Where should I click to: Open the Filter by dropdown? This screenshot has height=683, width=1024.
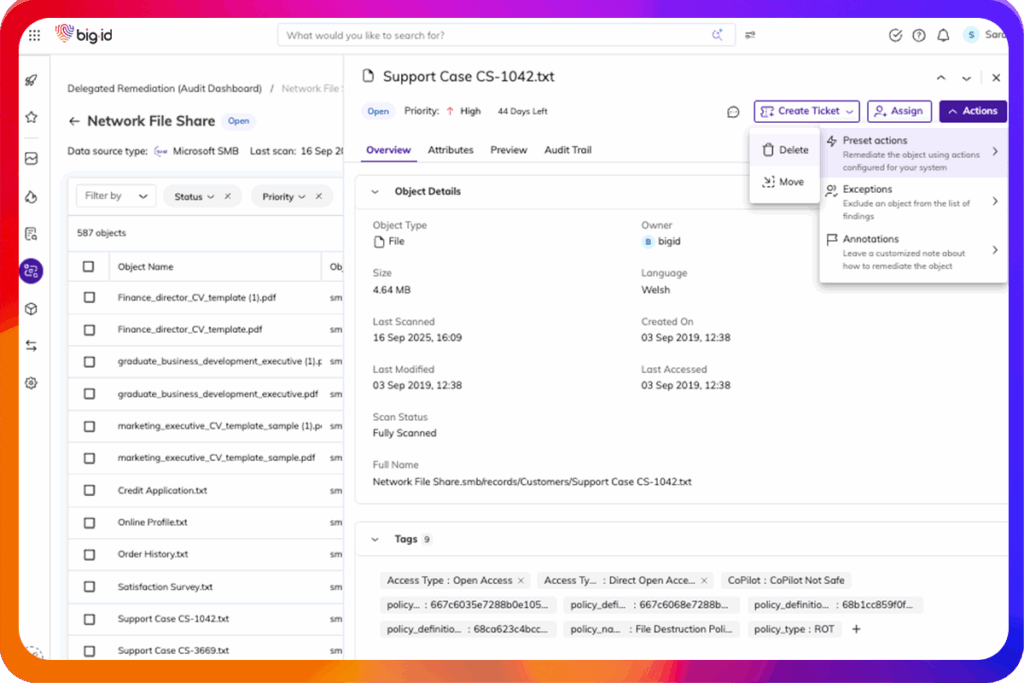[x=116, y=197]
